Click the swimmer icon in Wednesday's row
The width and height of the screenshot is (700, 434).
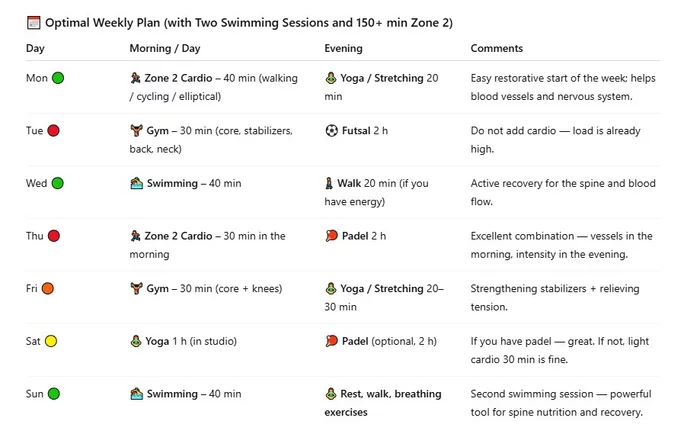[x=137, y=184]
